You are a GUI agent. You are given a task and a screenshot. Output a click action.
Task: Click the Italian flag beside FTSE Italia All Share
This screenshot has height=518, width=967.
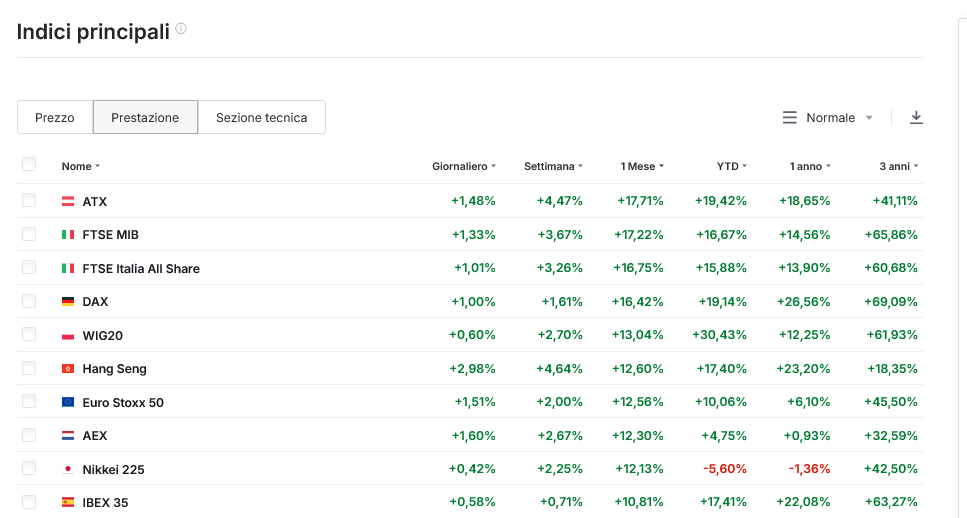68,268
